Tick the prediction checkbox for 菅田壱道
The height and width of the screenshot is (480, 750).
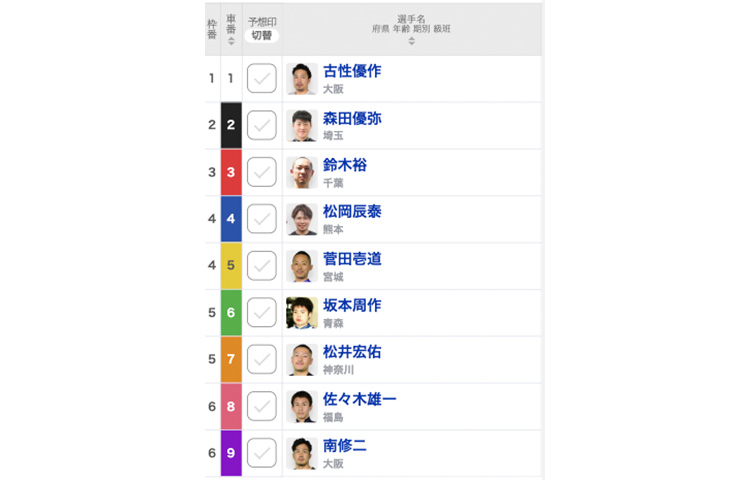click(262, 266)
